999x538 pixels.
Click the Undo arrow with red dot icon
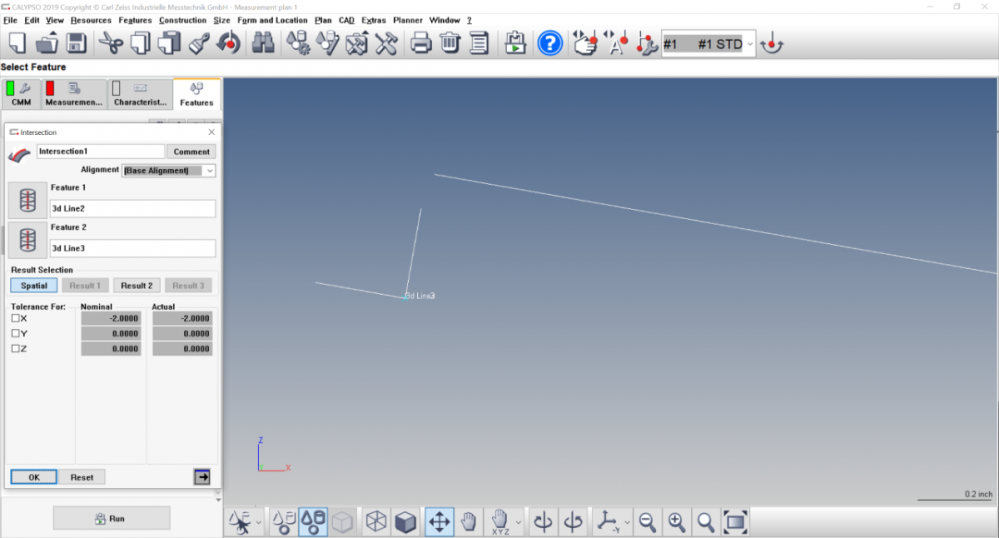pos(229,43)
